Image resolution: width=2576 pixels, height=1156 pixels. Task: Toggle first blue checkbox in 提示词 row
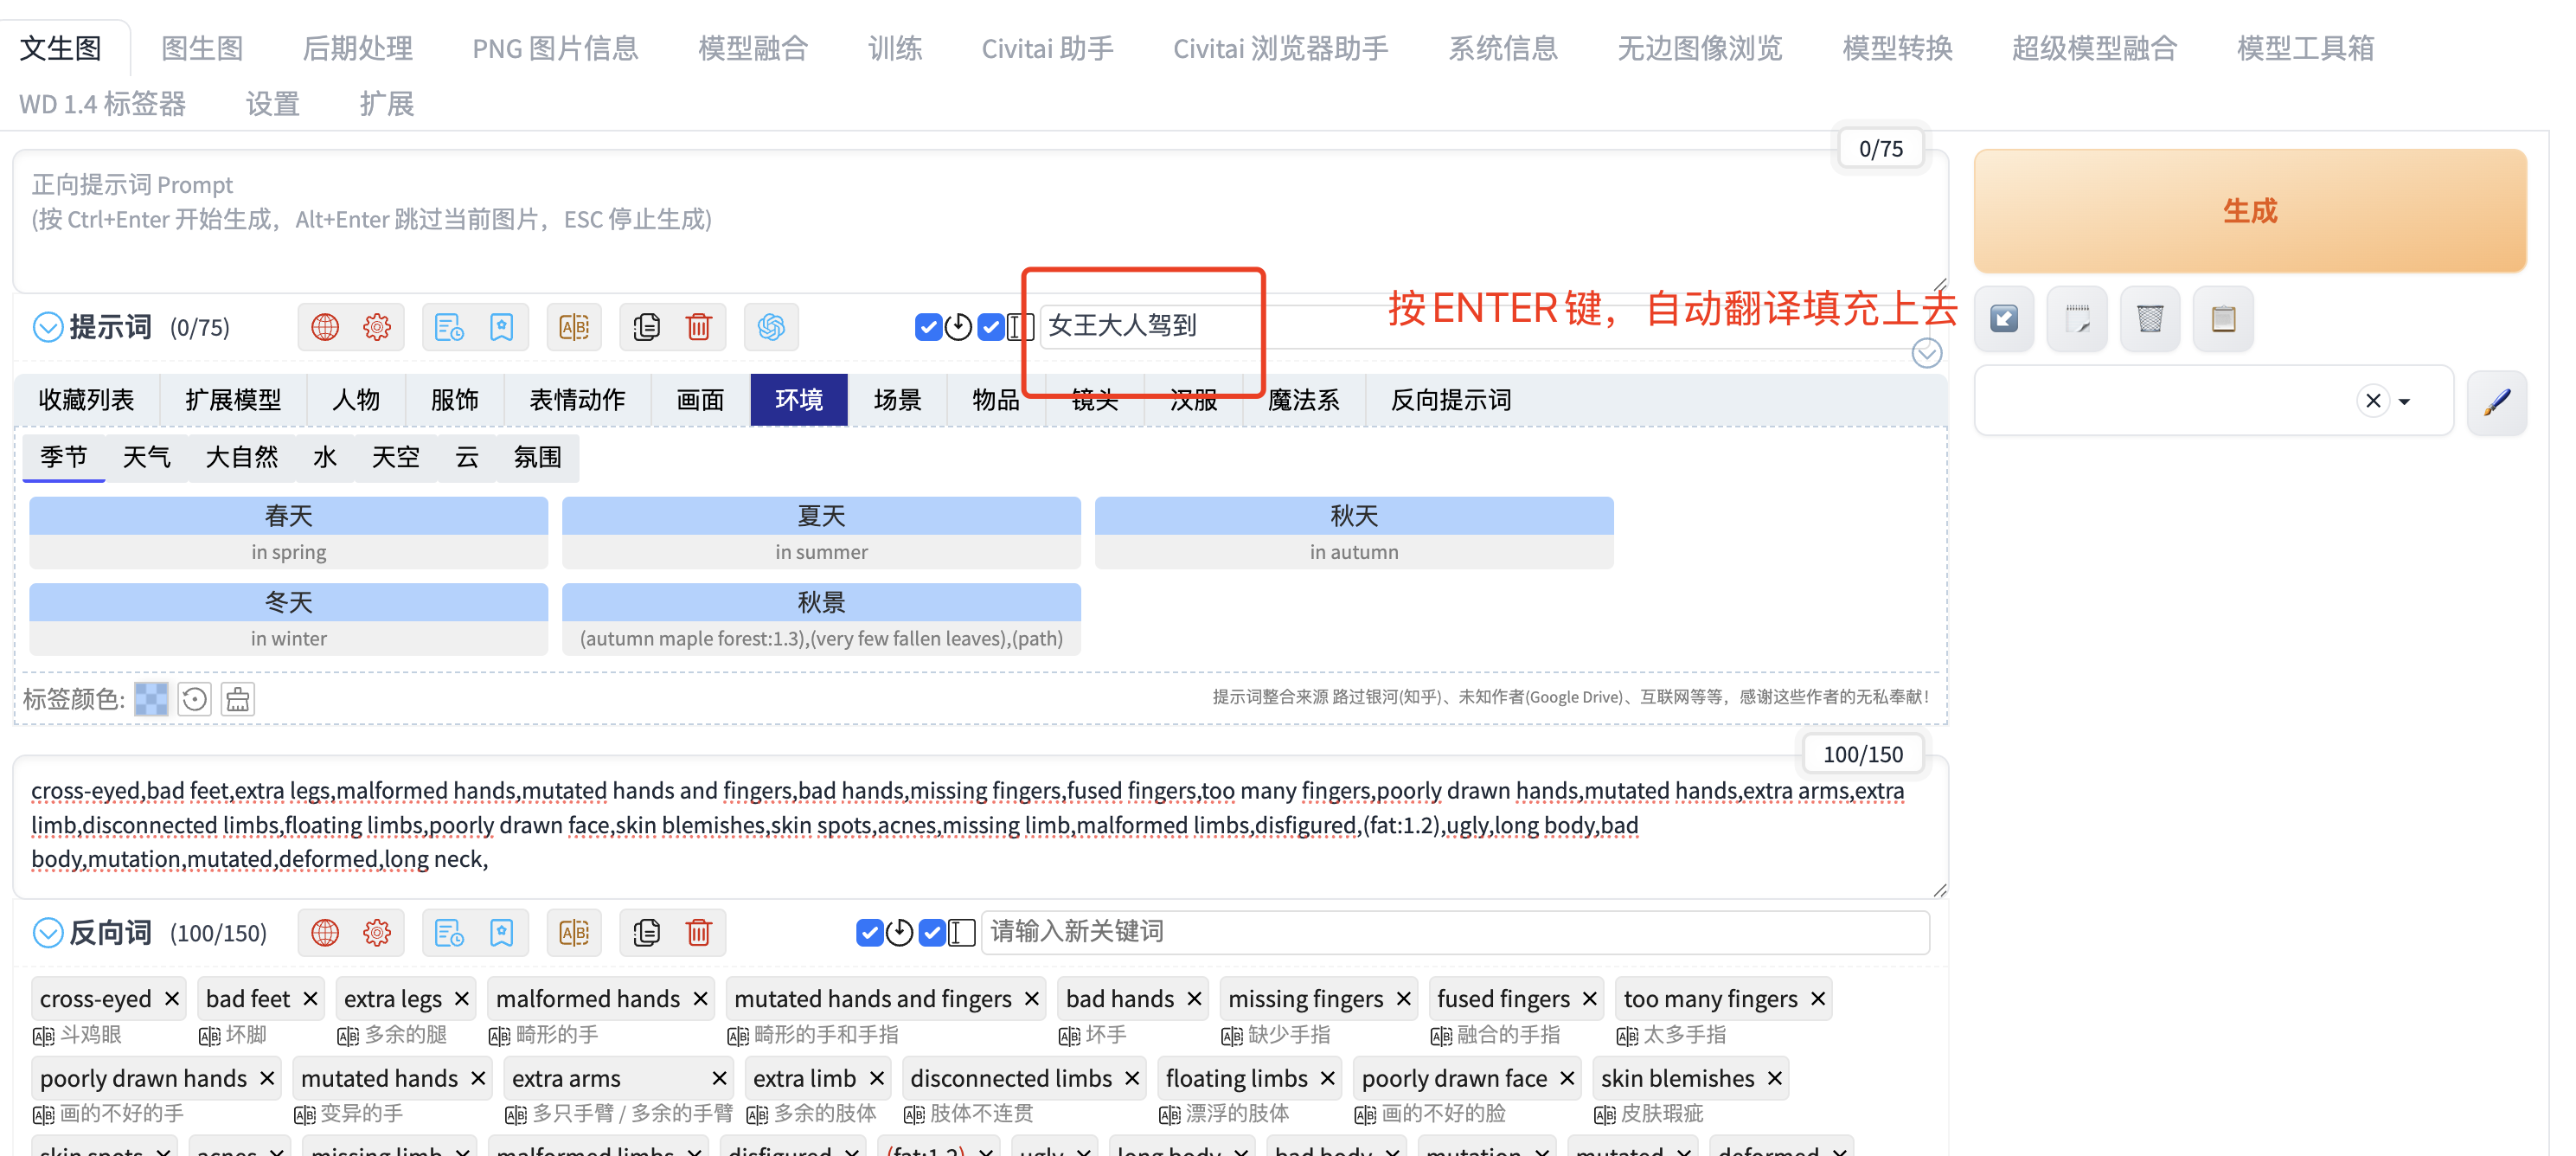(x=928, y=327)
